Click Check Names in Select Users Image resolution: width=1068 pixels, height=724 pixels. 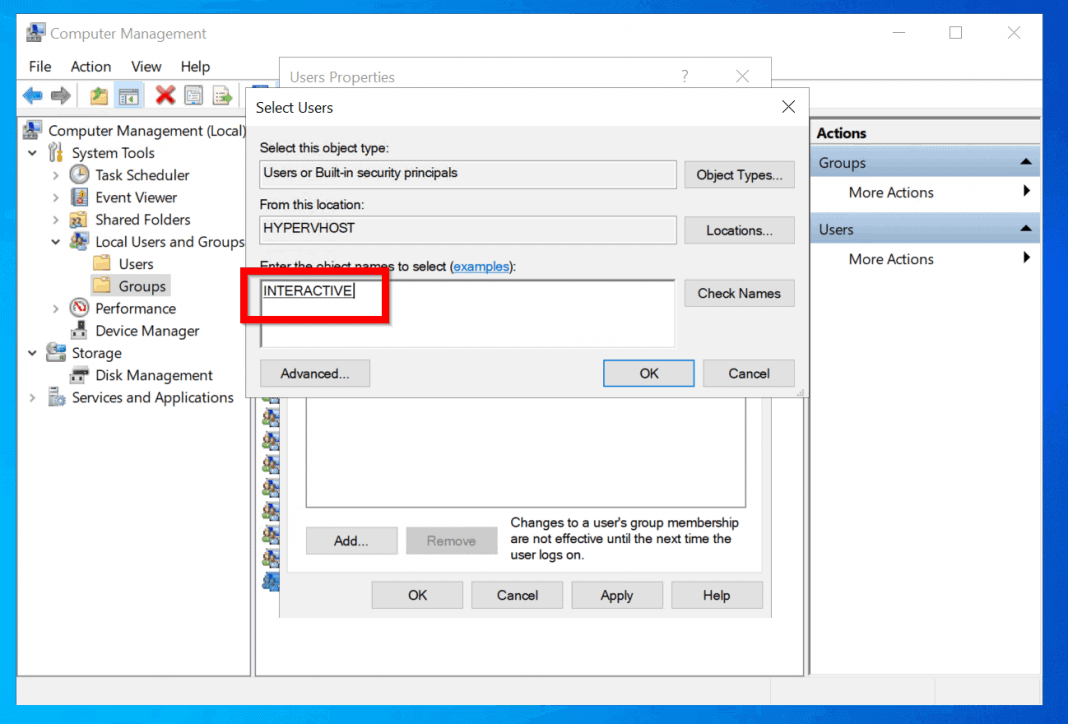(739, 293)
